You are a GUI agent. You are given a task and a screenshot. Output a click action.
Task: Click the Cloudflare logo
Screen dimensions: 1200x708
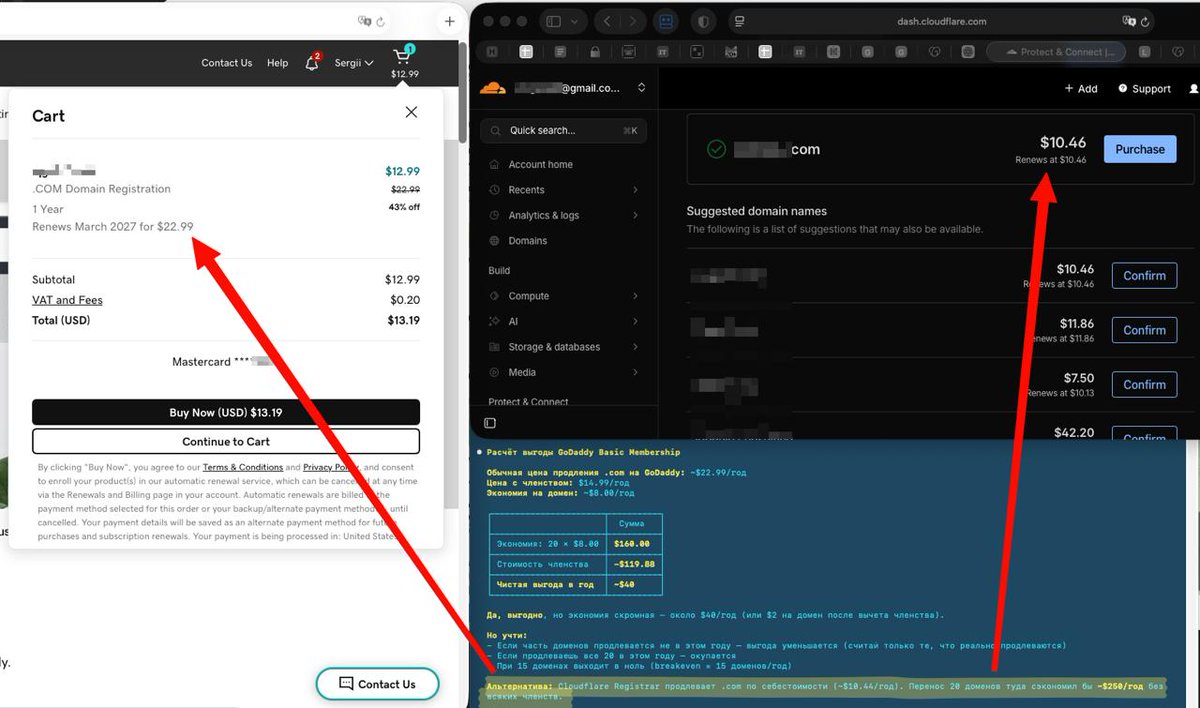coord(493,88)
